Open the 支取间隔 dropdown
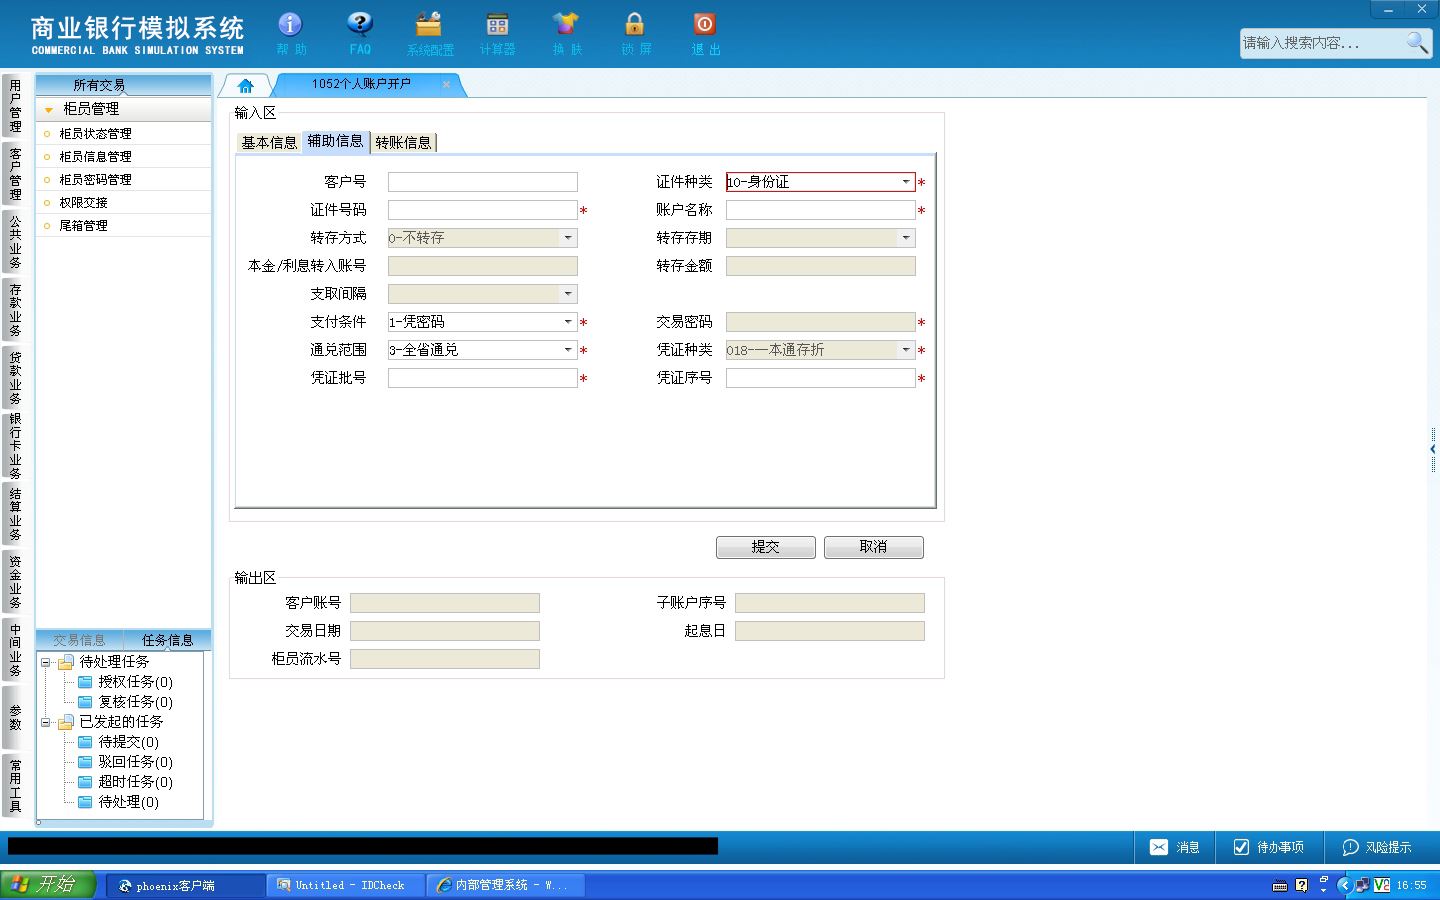Screen dimensions: 1440x900 (x=568, y=294)
